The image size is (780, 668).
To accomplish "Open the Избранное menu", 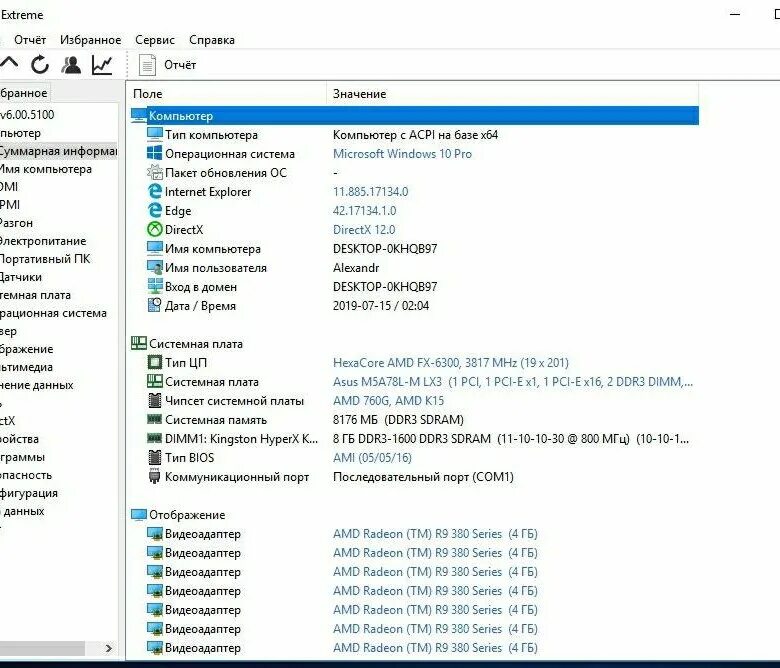I will pos(91,40).
